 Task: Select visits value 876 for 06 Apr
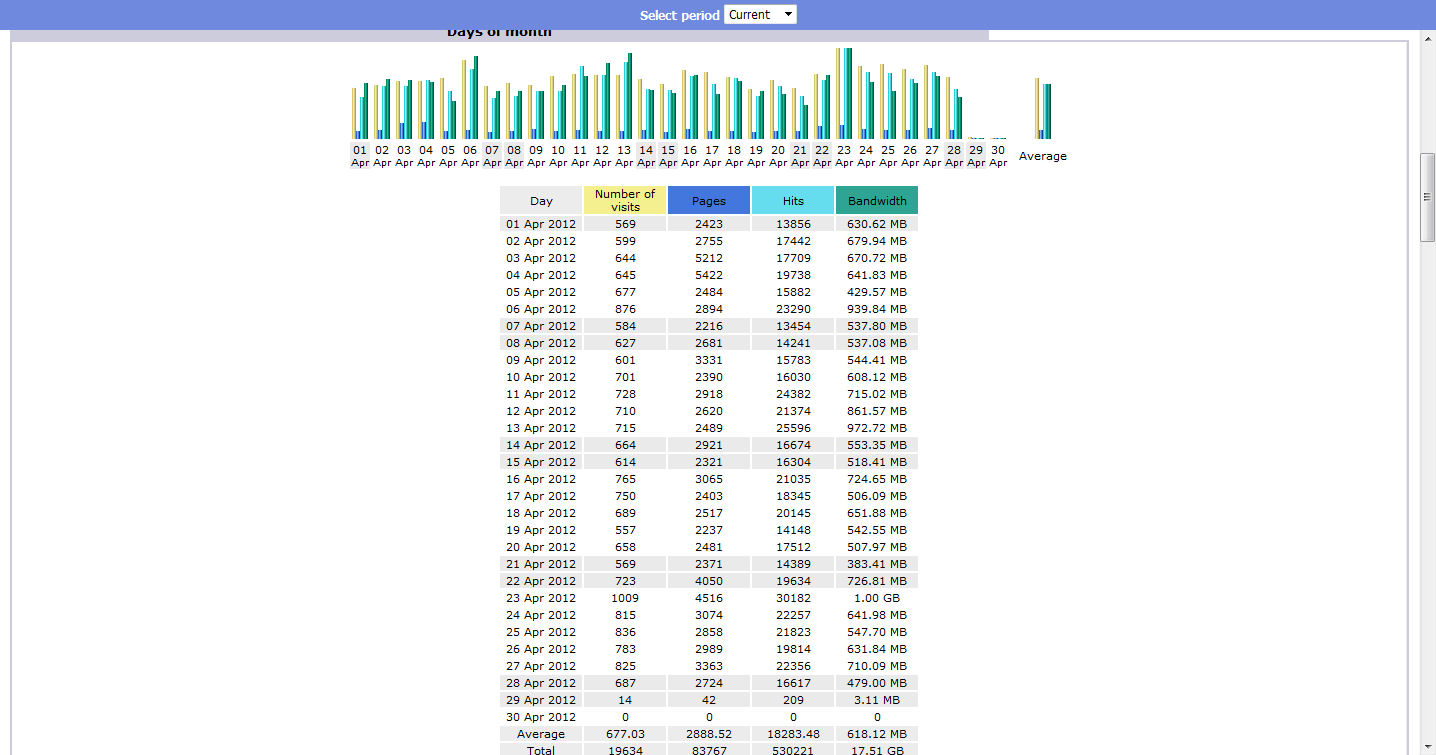(625, 309)
